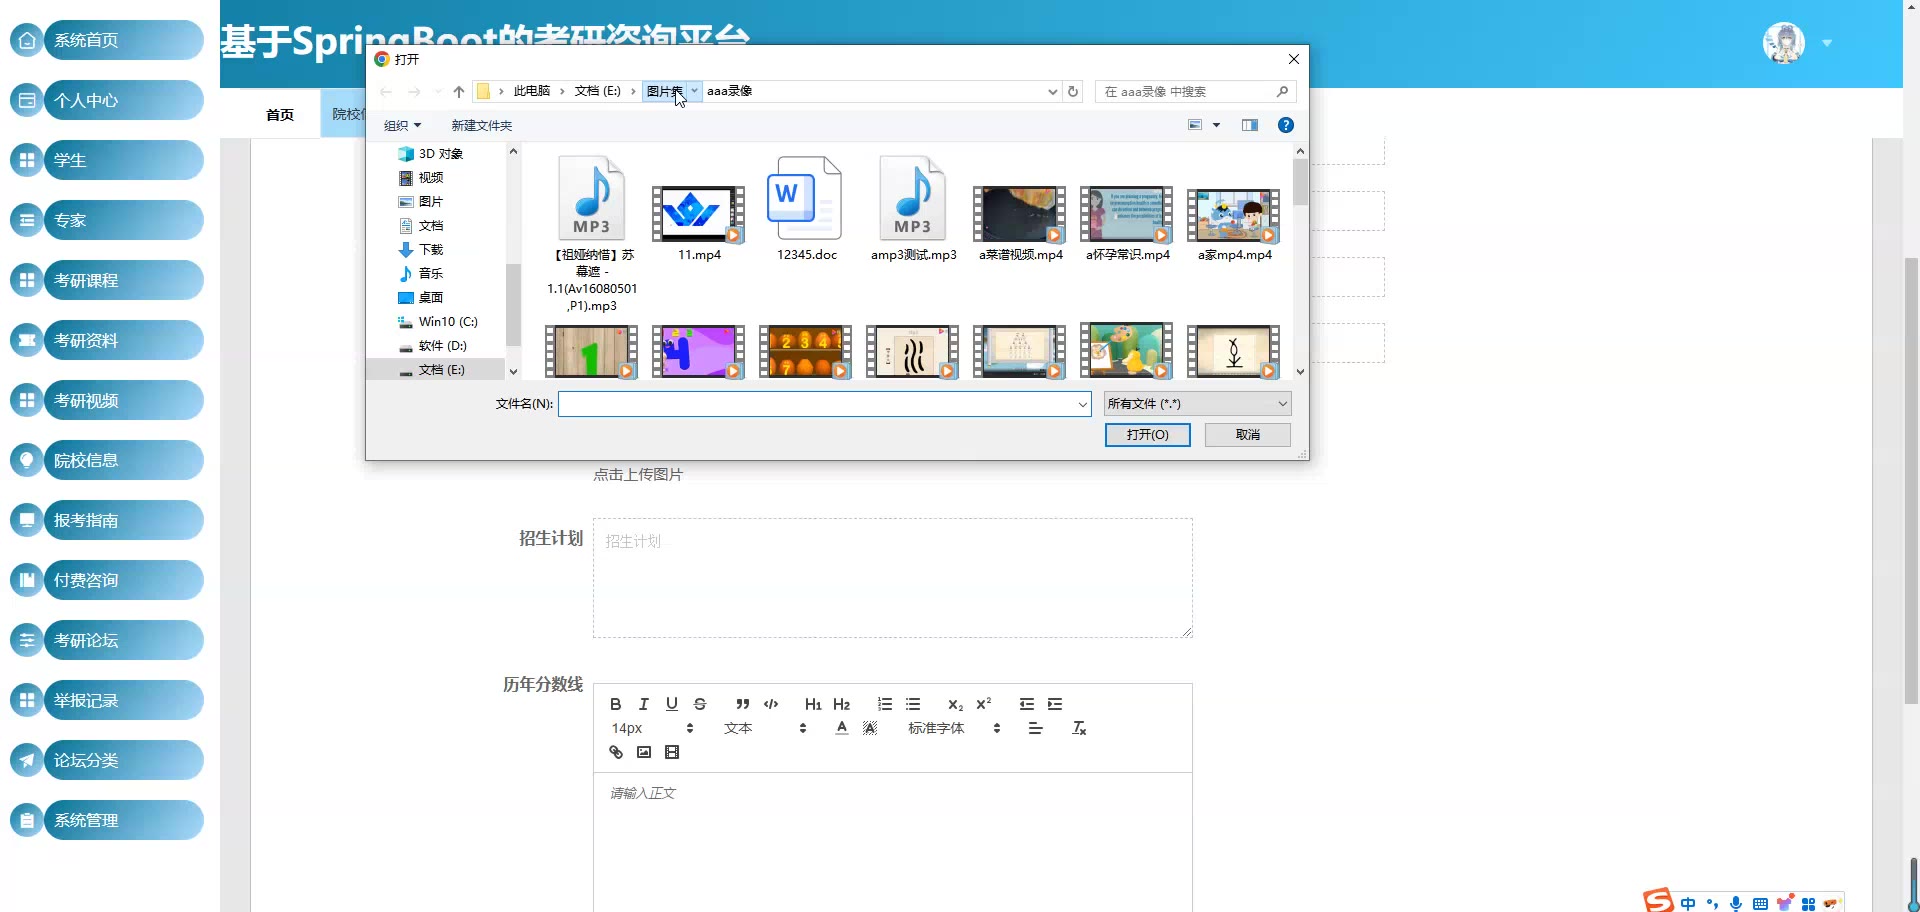Expand the user account dropdown arrow
This screenshot has height=912, width=1920.
pos(1827,43)
